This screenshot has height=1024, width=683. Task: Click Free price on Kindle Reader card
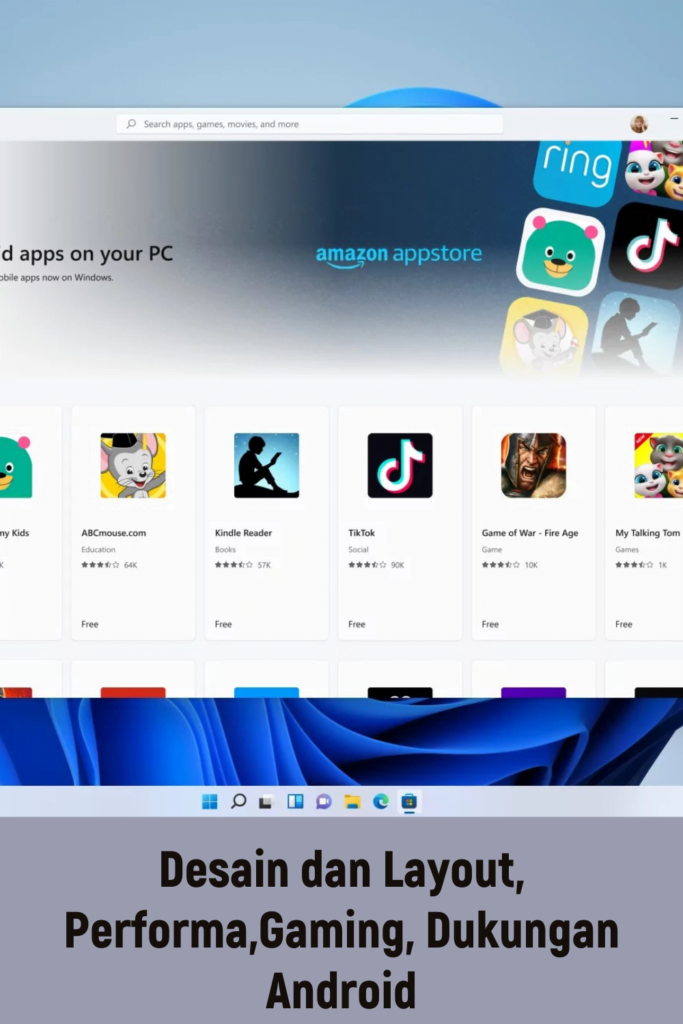click(223, 624)
